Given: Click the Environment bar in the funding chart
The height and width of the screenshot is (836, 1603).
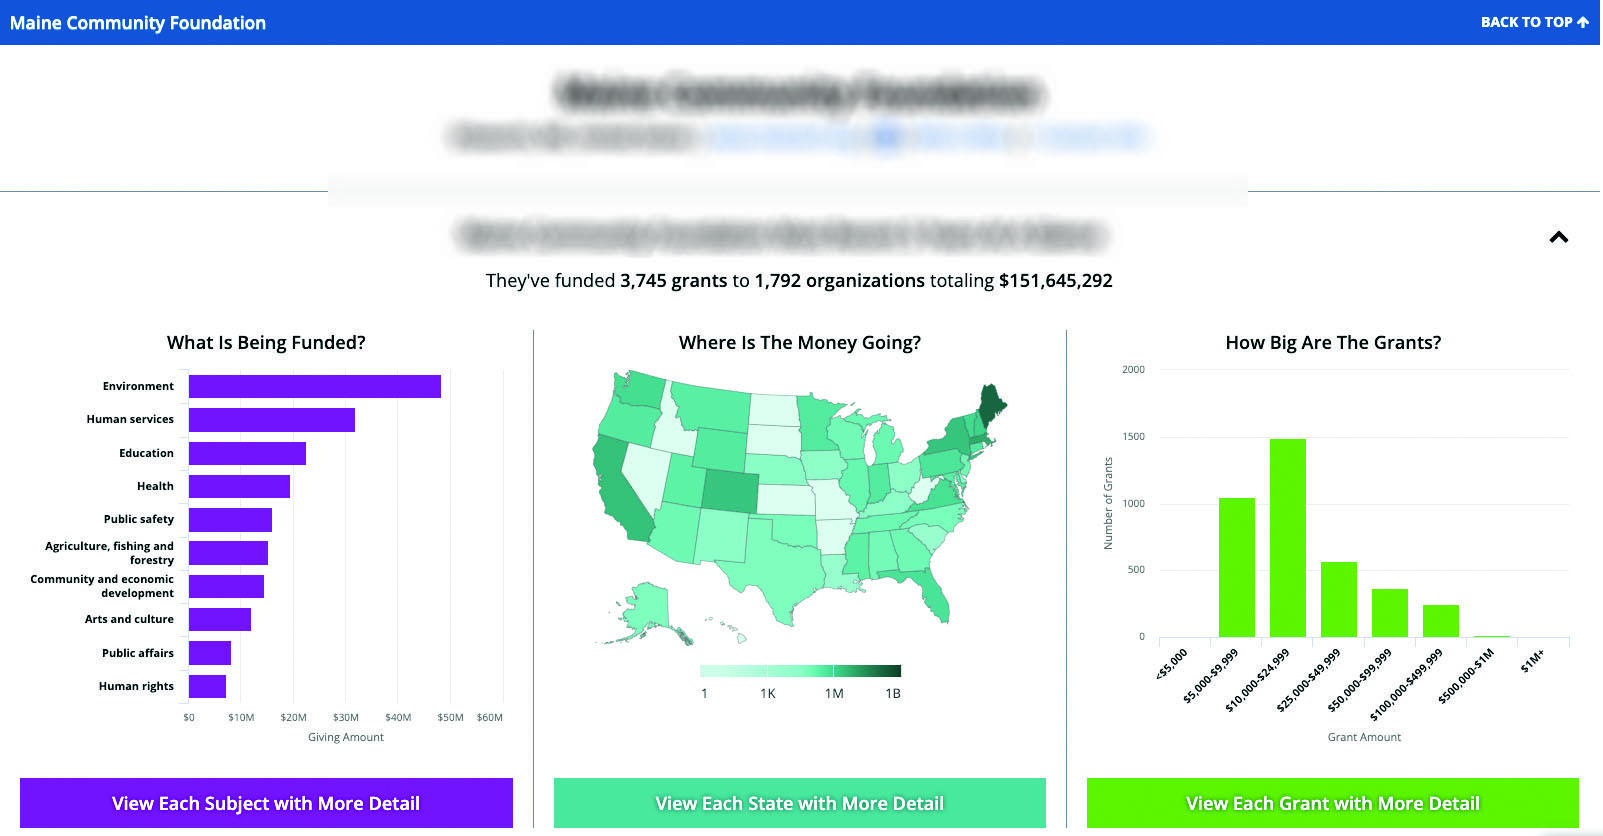Looking at the screenshot, I should [314, 387].
